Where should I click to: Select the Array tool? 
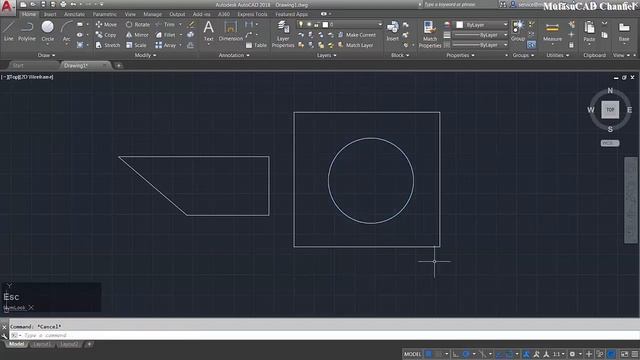point(166,45)
